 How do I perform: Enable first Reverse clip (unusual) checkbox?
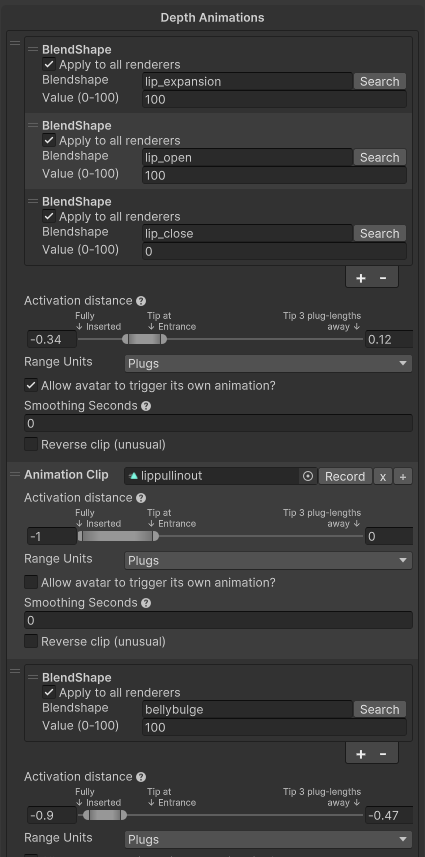(31, 444)
